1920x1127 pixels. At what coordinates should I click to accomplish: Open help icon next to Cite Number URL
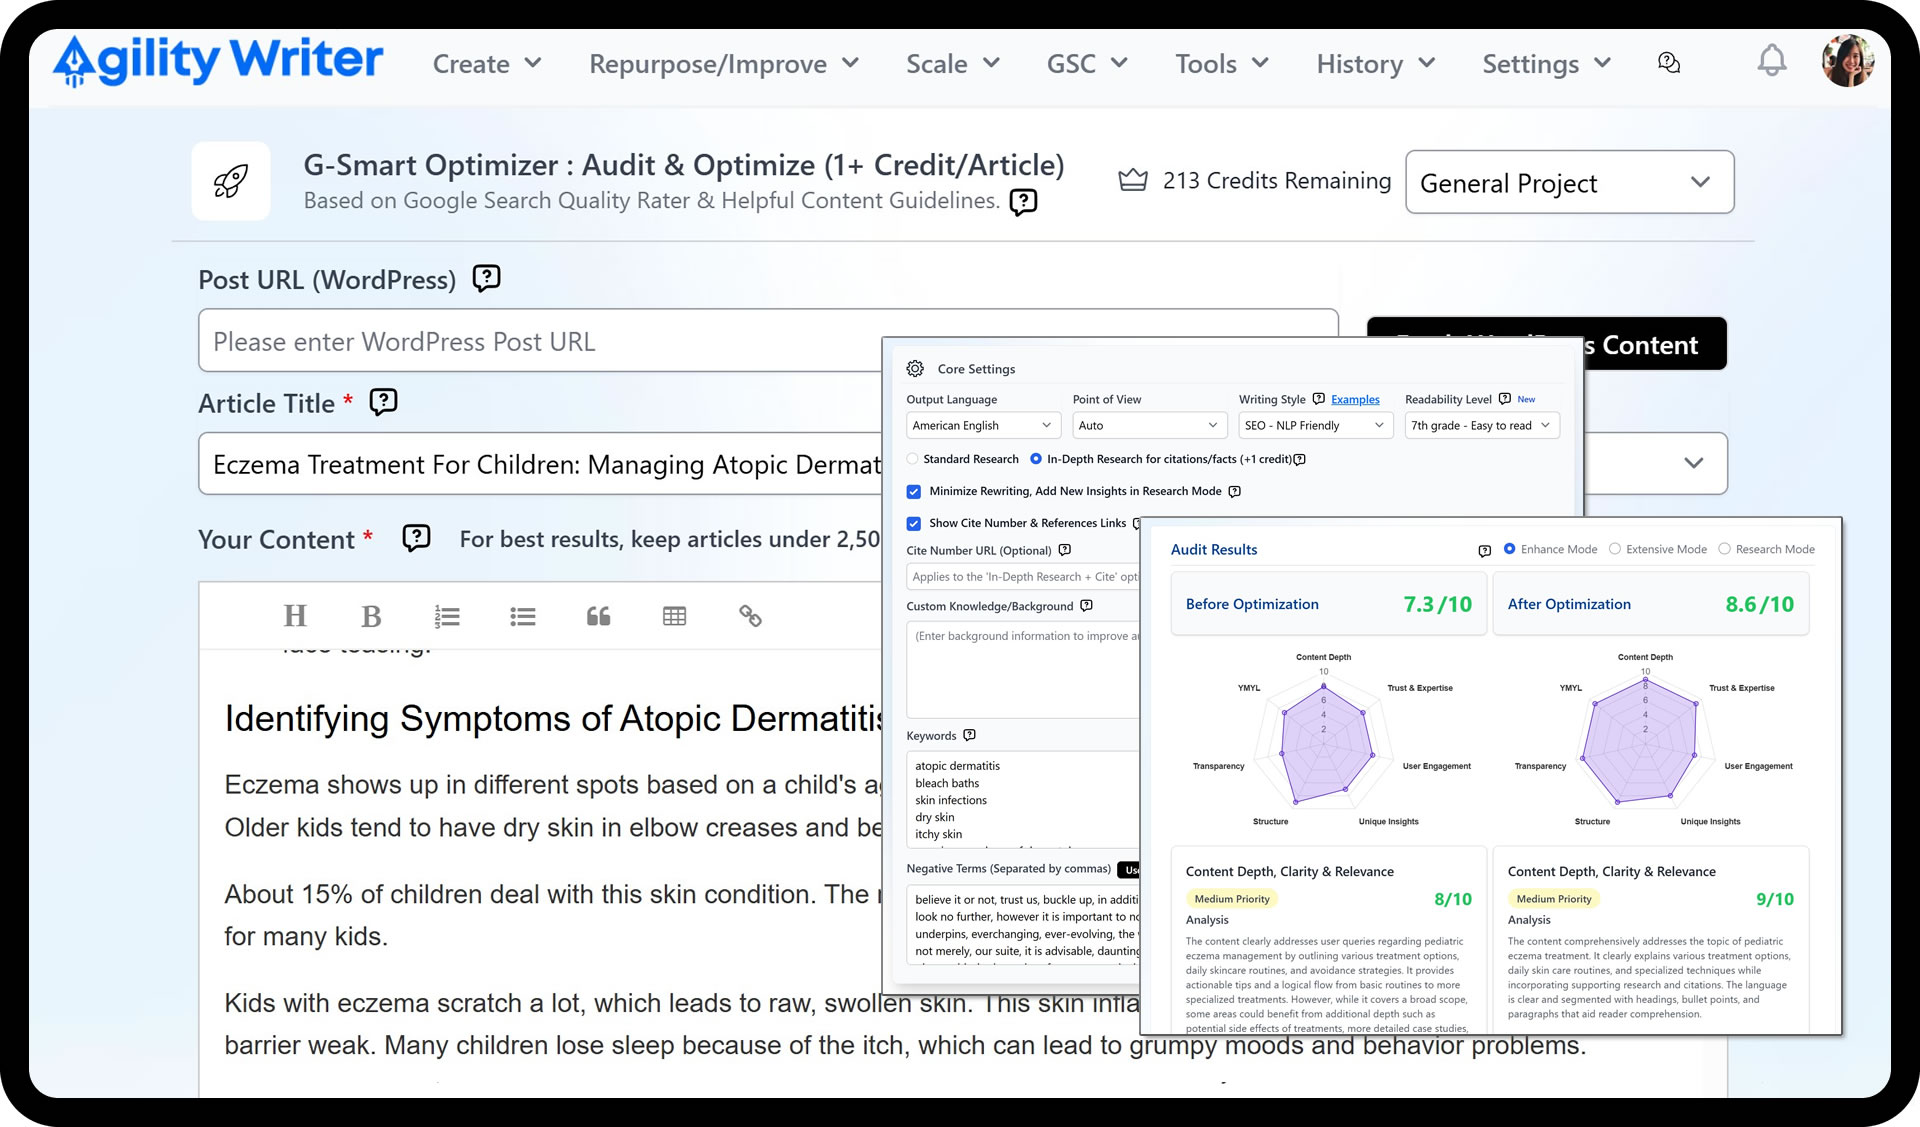(x=1064, y=550)
